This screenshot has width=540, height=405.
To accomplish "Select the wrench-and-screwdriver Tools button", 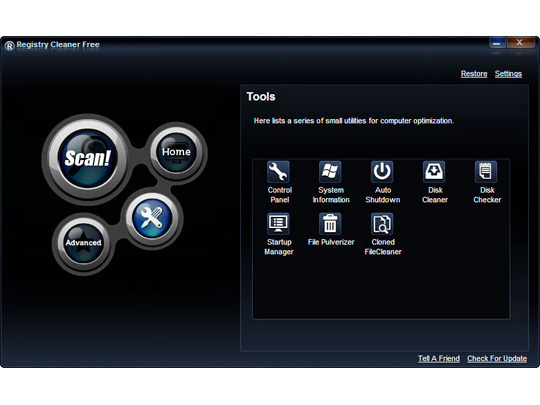I will click(152, 218).
